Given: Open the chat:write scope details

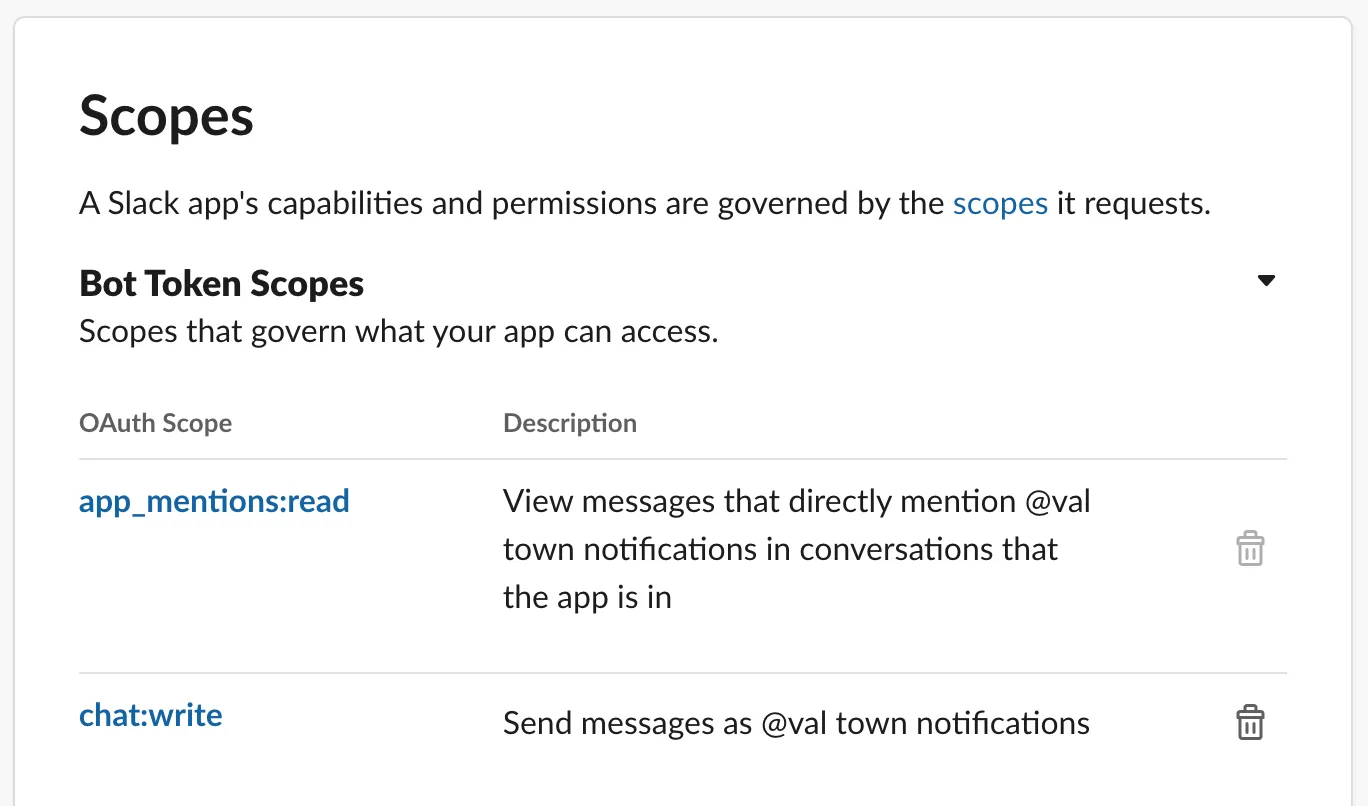Looking at the screenshot, I should [150, 714].
